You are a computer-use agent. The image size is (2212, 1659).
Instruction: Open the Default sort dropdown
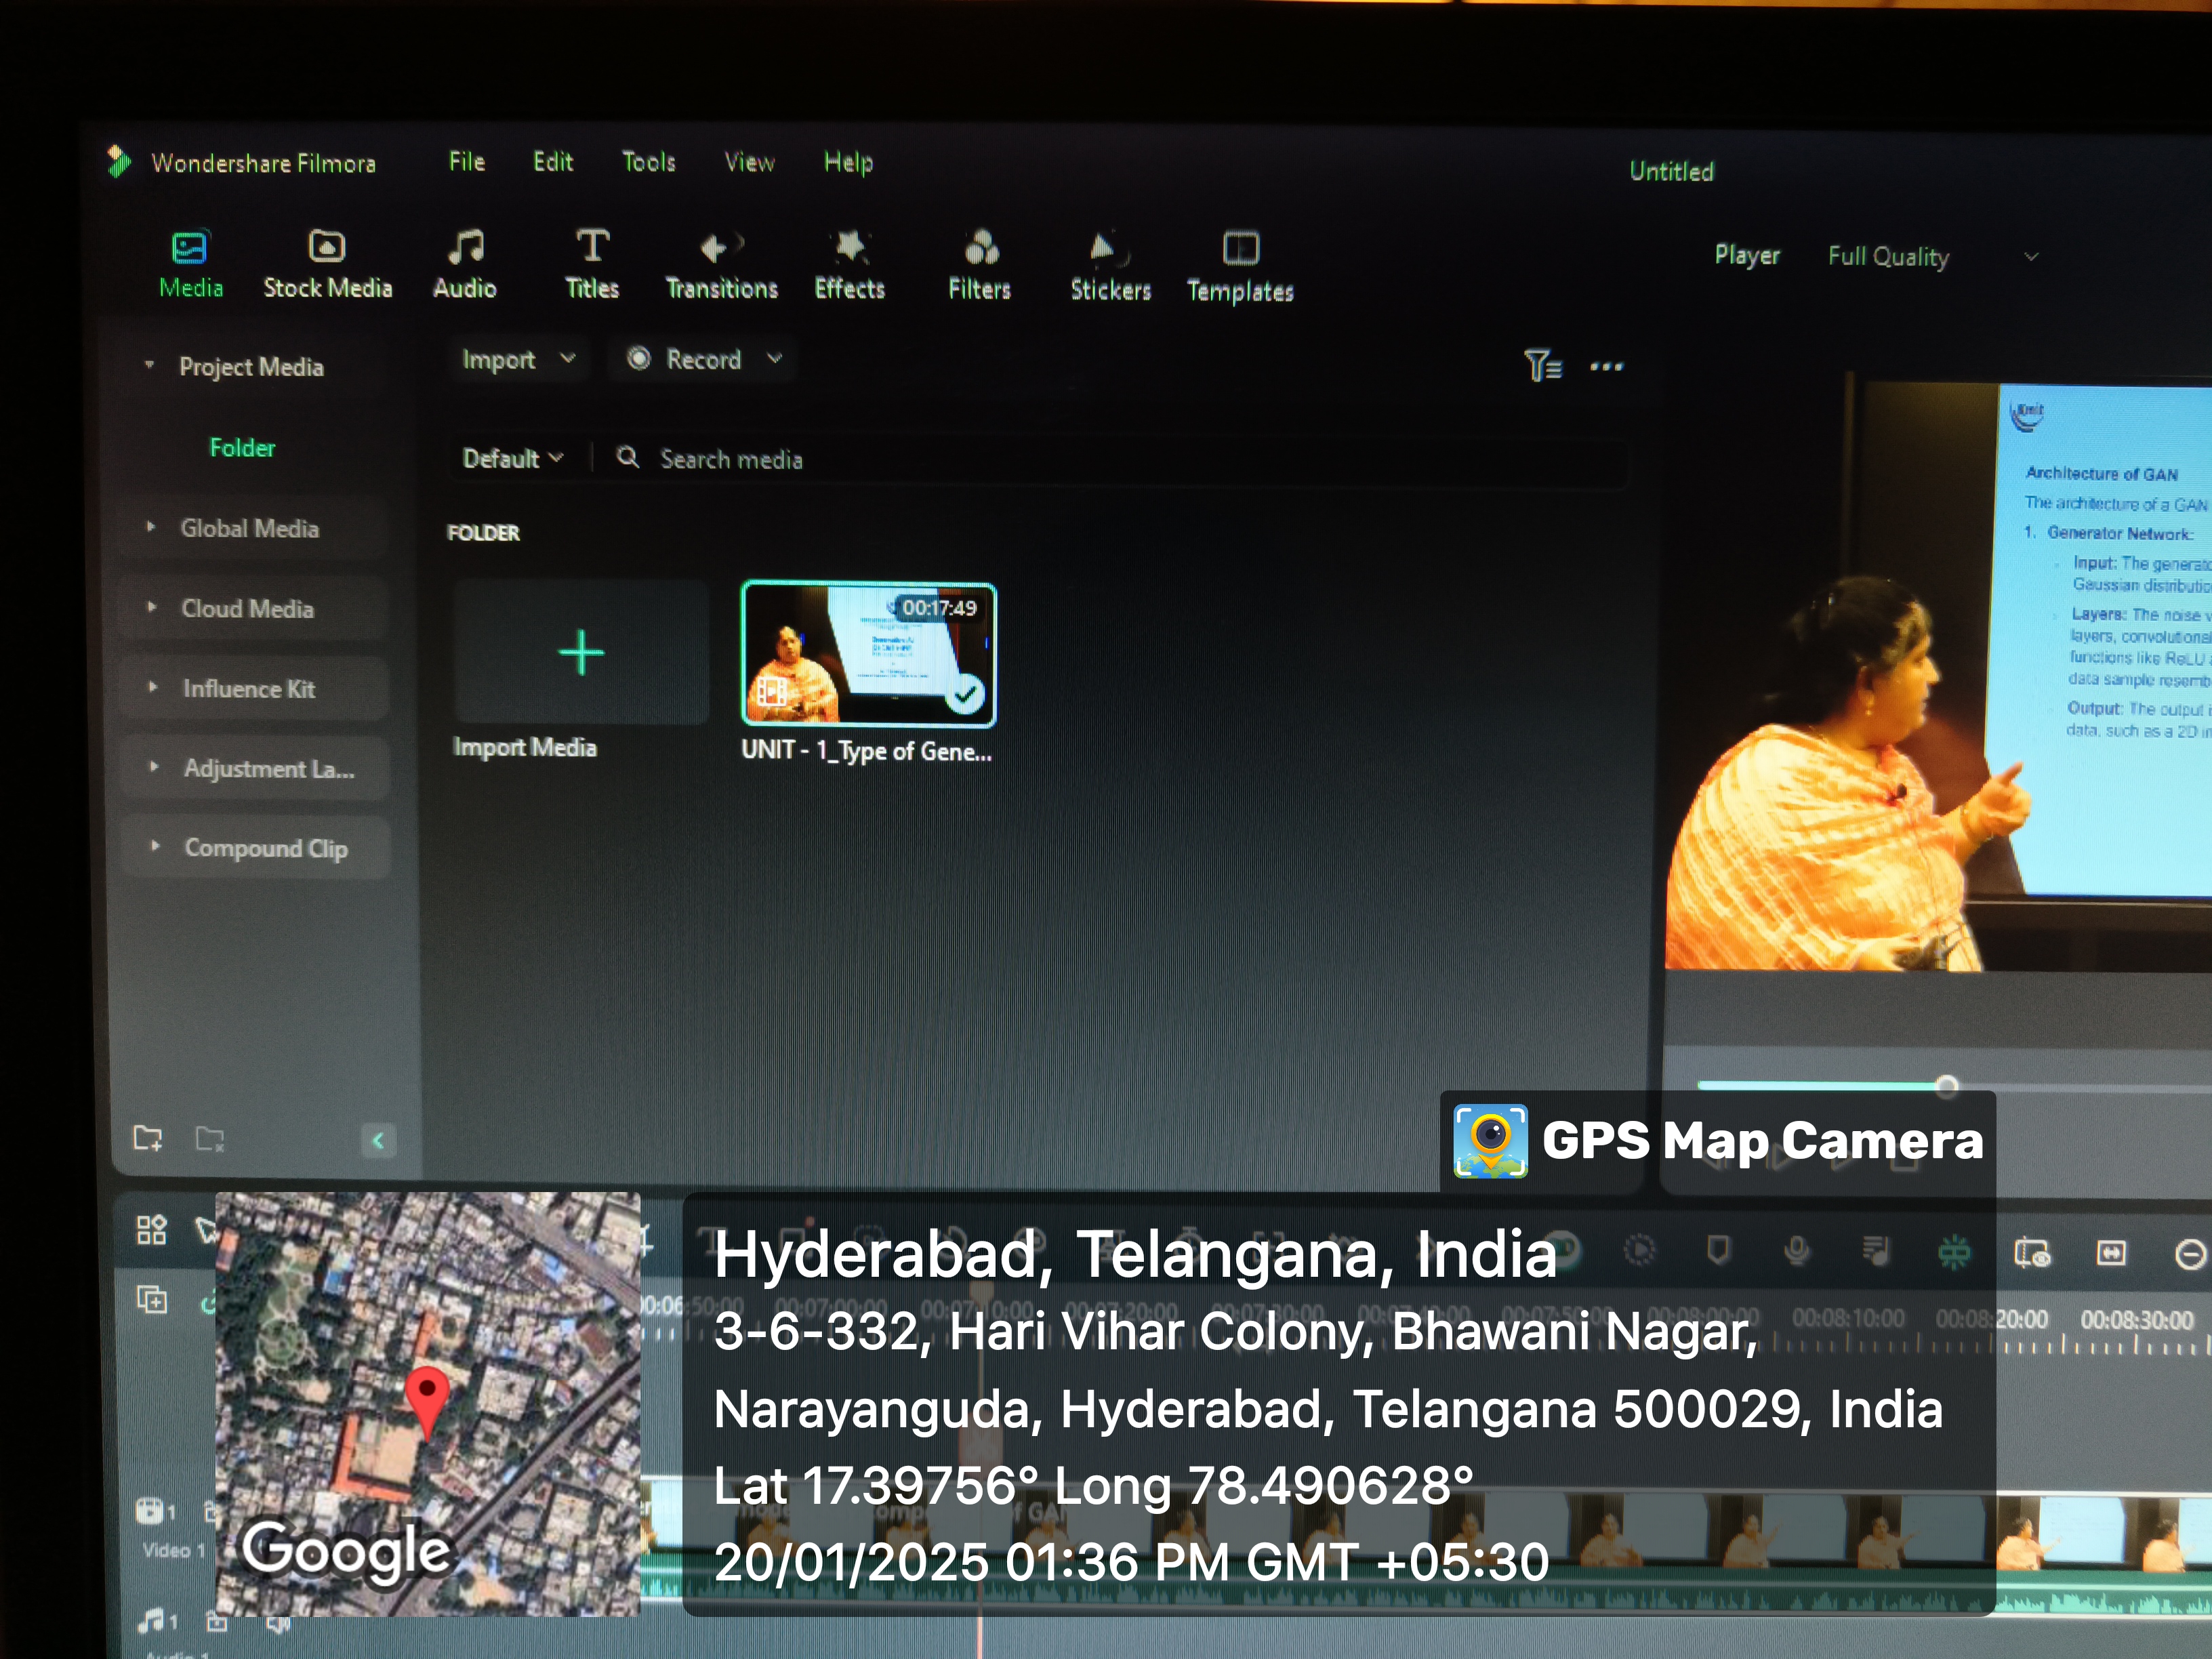tap(512, 458)
